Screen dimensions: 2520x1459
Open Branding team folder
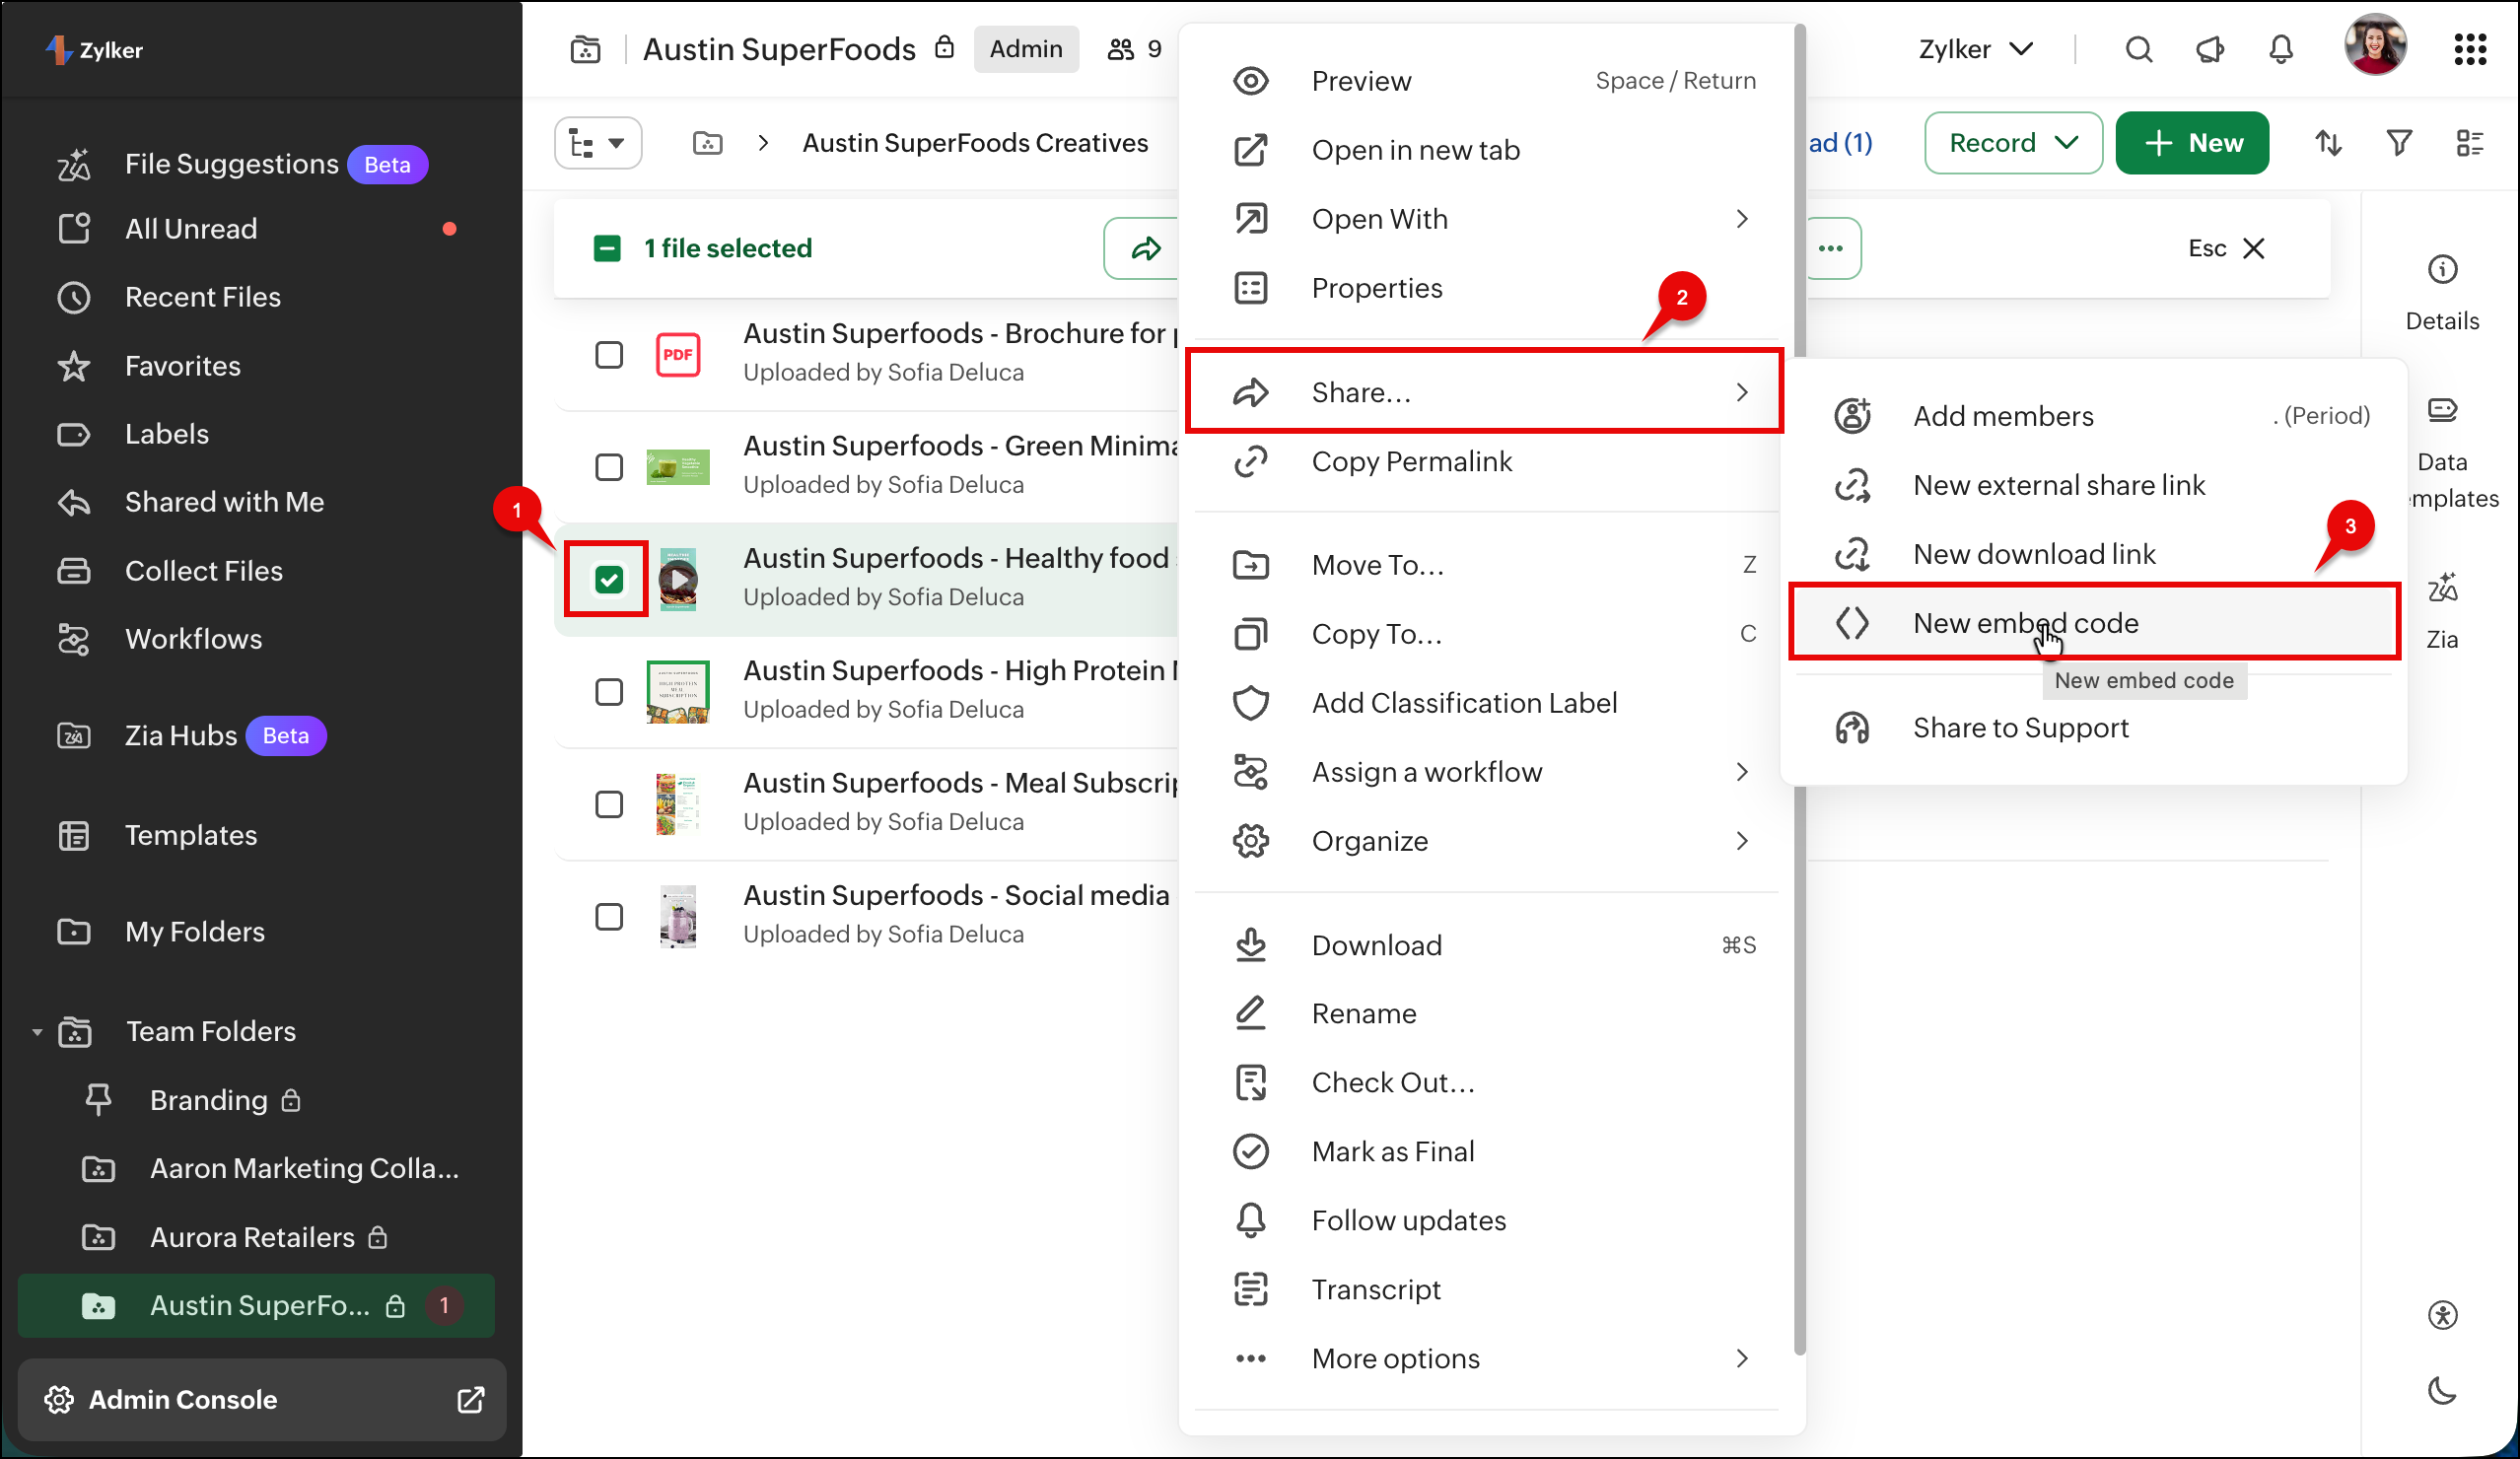pos(210,1100)
